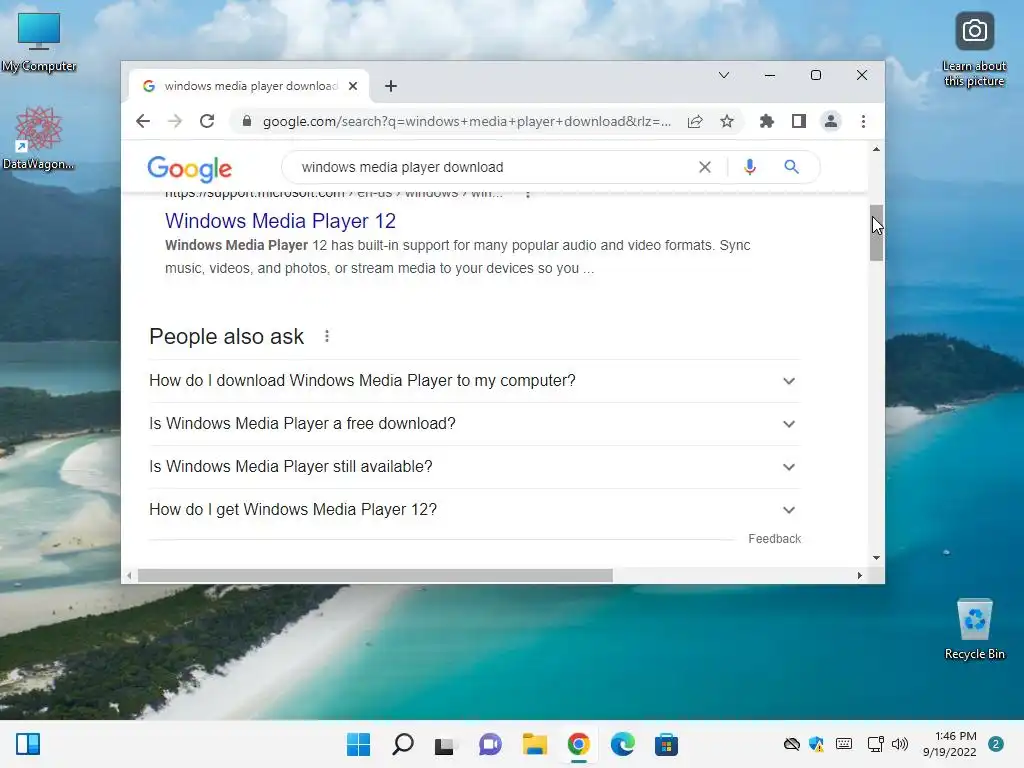The image size is (1024, 768).
Task: Focus the Google search input field
Action: point(493,167)
